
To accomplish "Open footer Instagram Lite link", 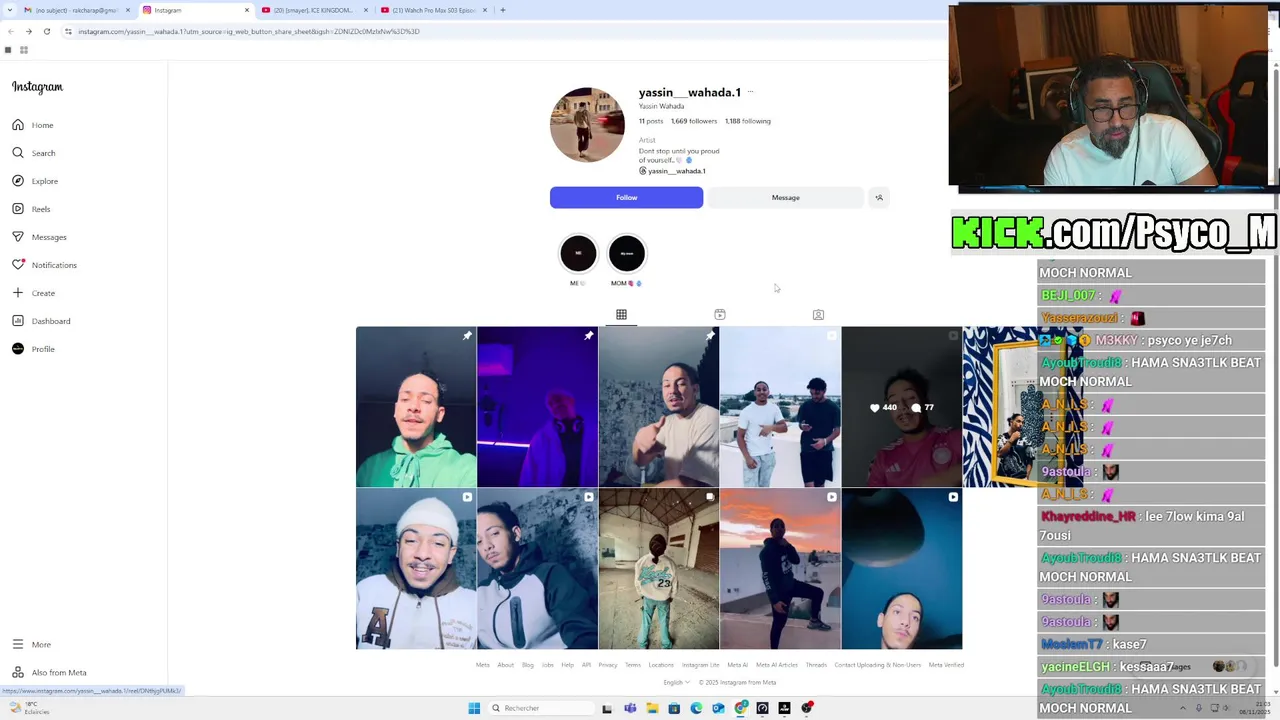I will 700,665.
